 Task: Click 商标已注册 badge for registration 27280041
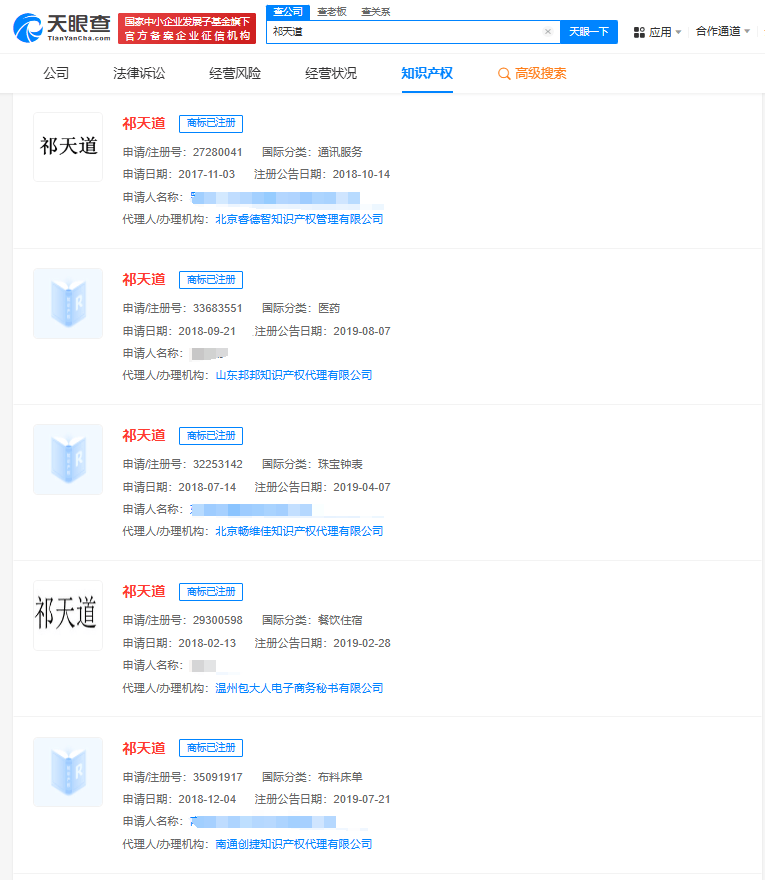[211, 123]
